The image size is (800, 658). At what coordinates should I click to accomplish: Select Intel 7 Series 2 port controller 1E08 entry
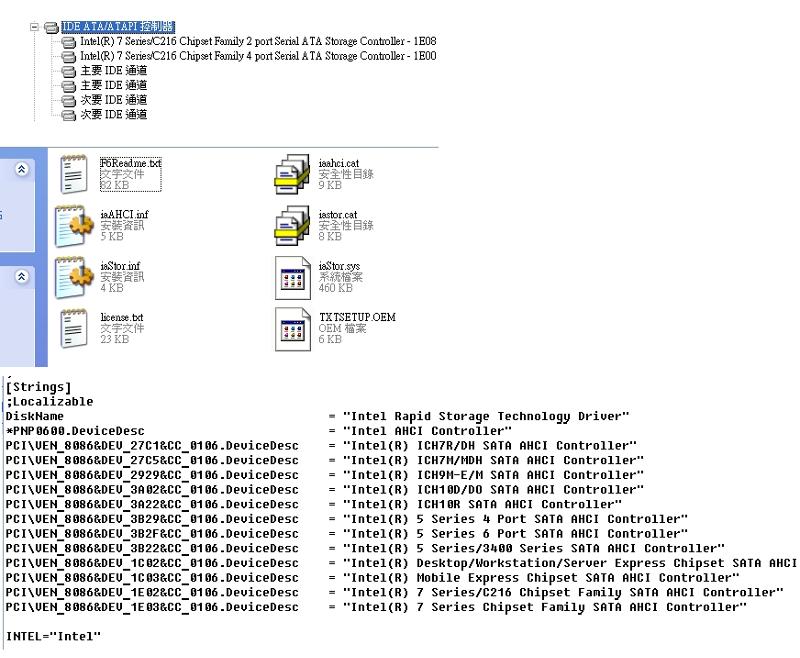point(258,41)
